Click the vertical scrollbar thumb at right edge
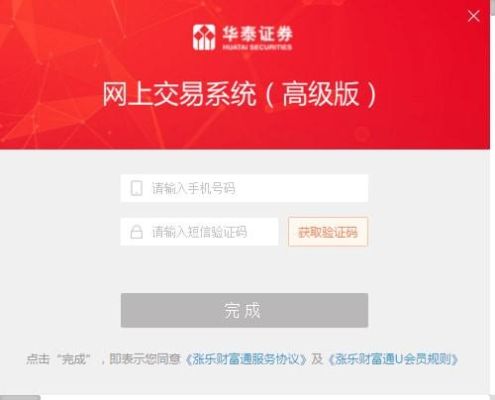Screen dimensions: 495x400 [x=493, y=7]
